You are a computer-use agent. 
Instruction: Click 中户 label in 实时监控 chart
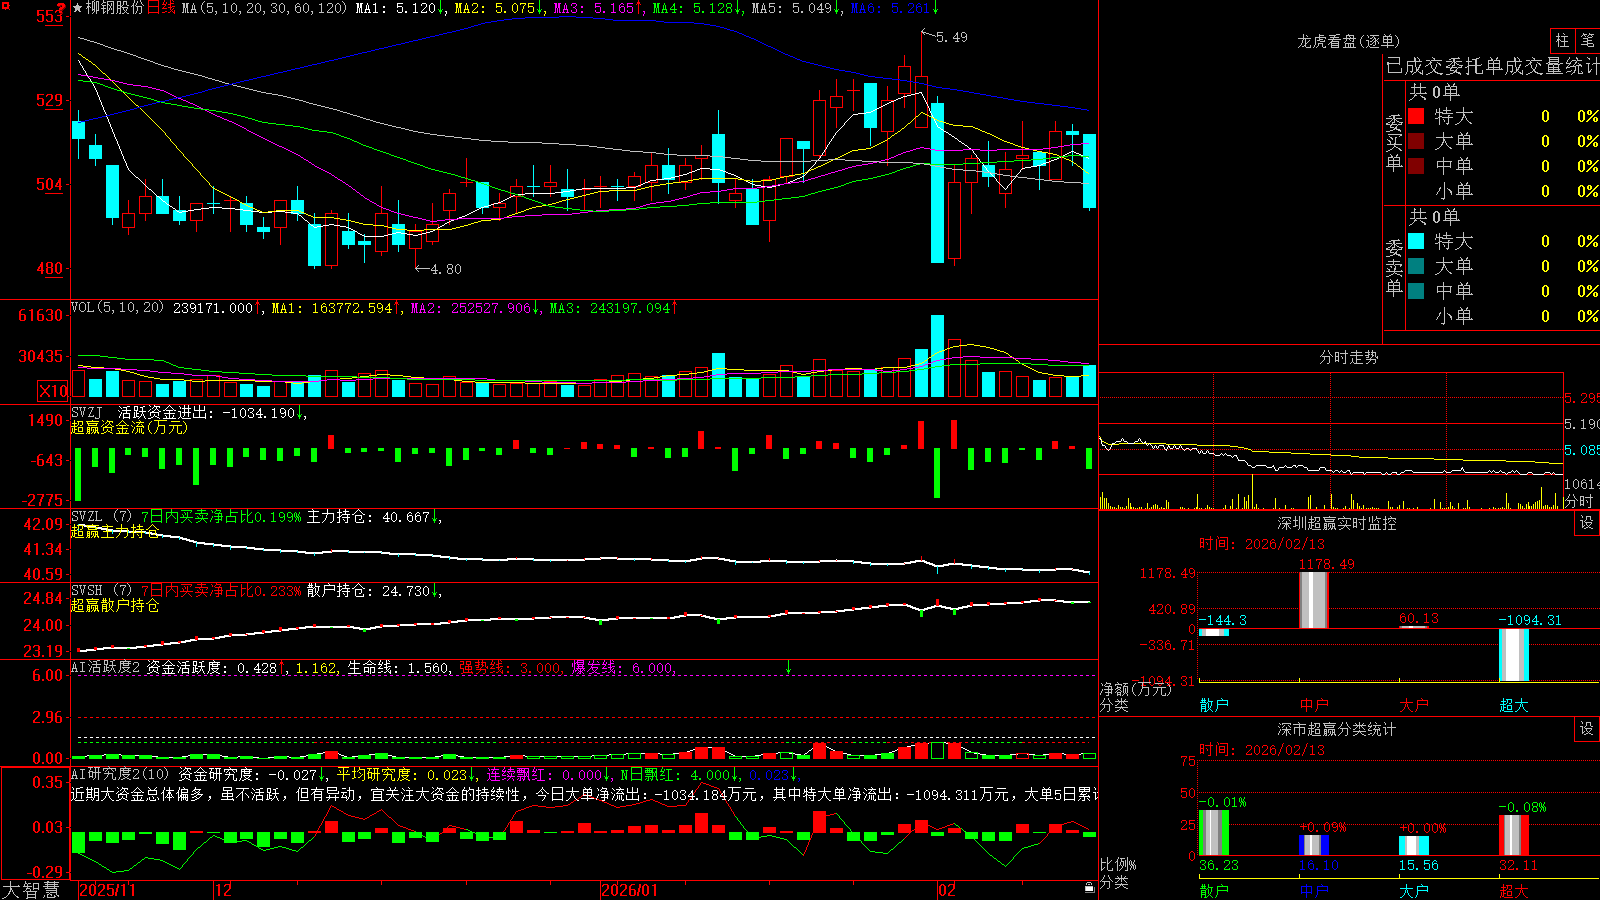coord(1314,705)
